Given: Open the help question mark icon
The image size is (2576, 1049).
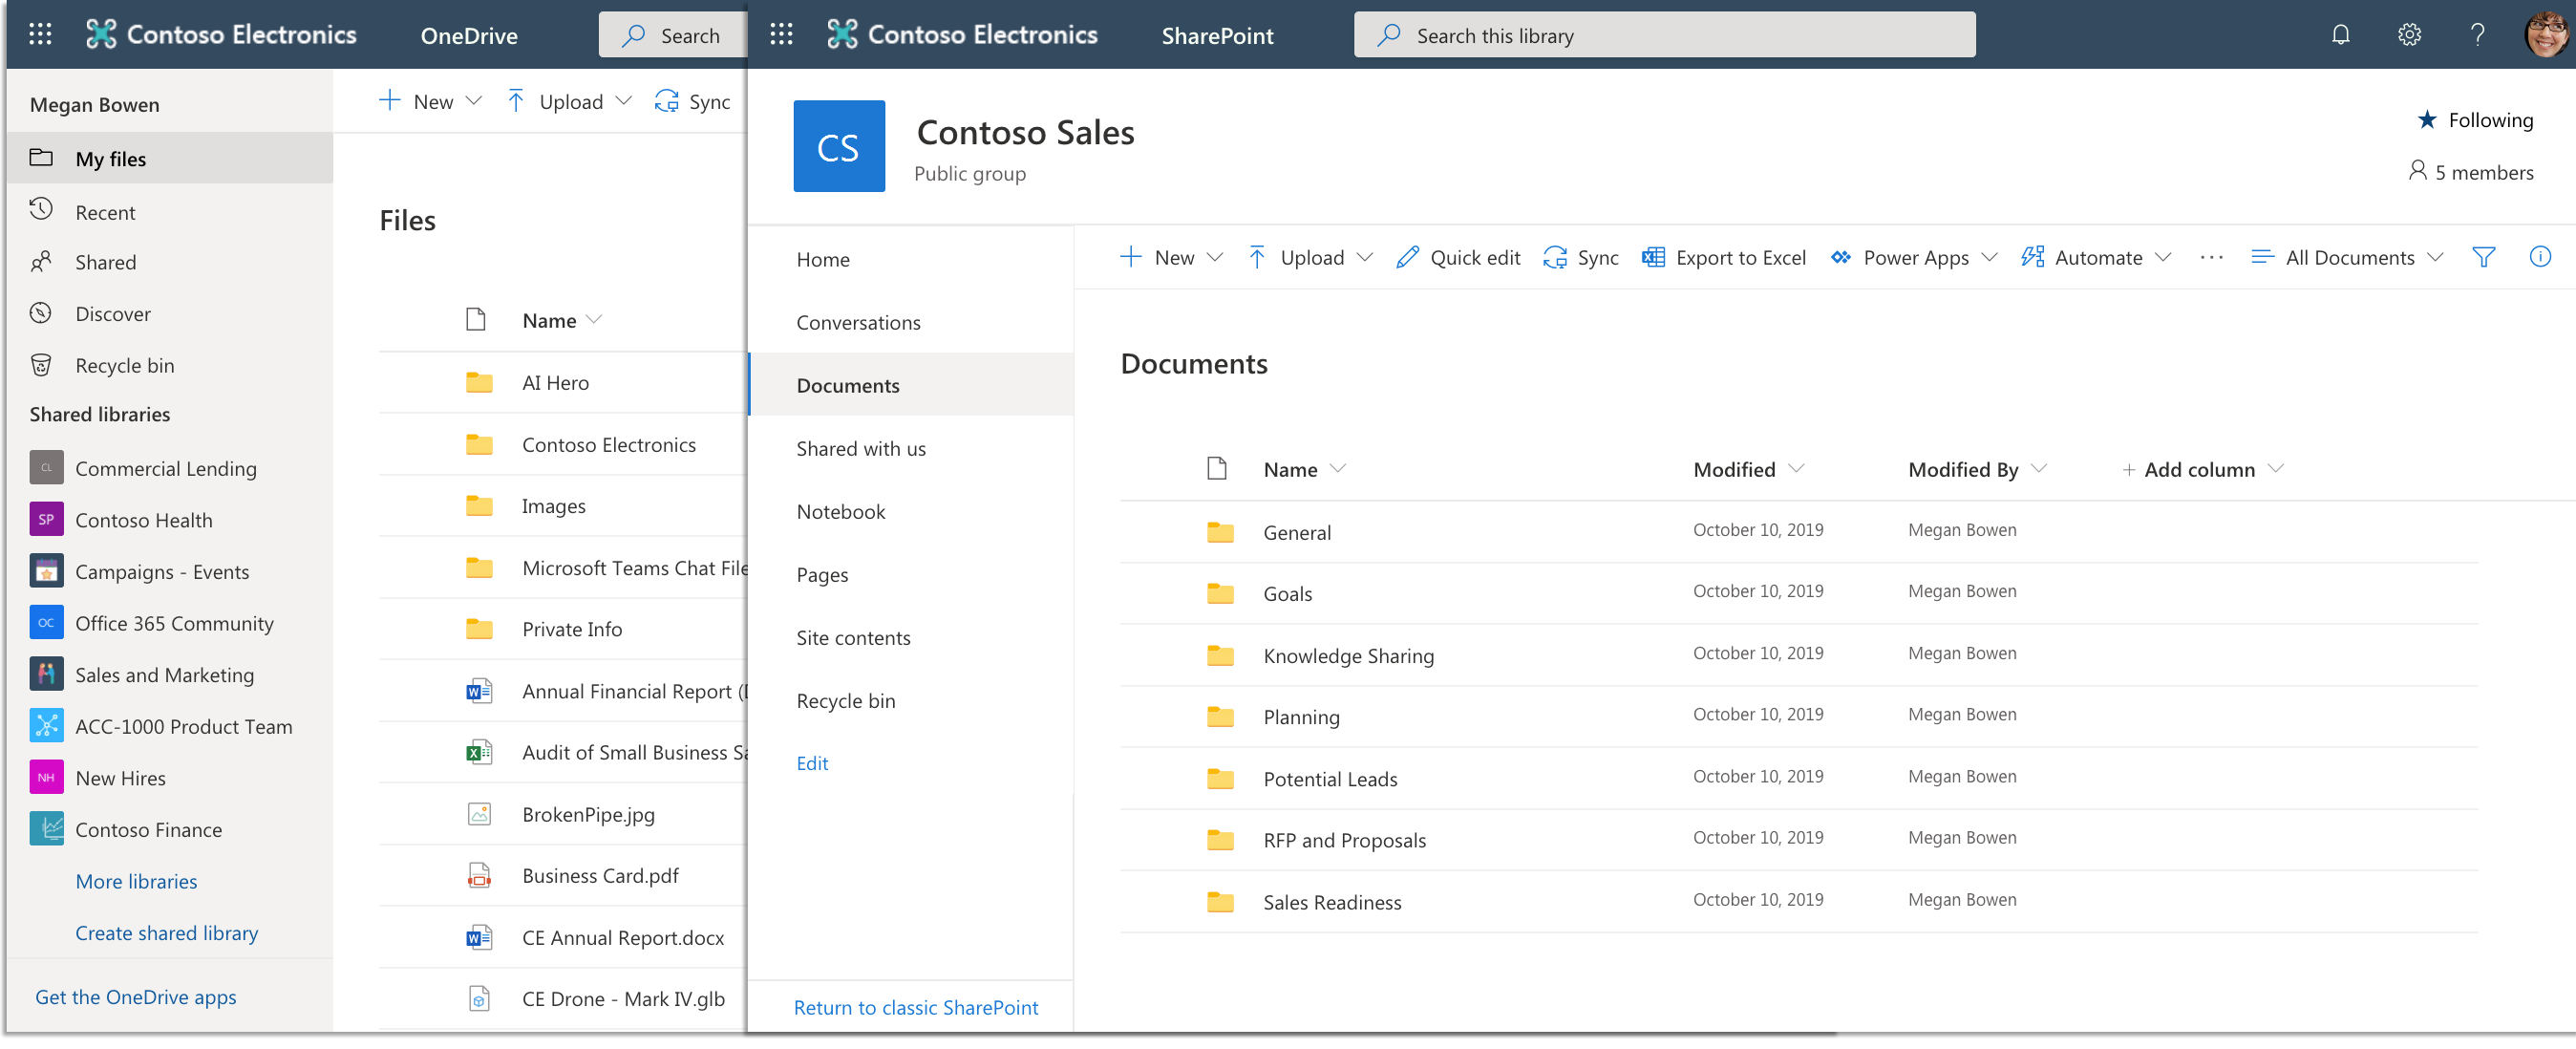Looking at the screenshot, I should coord(2477,35).
